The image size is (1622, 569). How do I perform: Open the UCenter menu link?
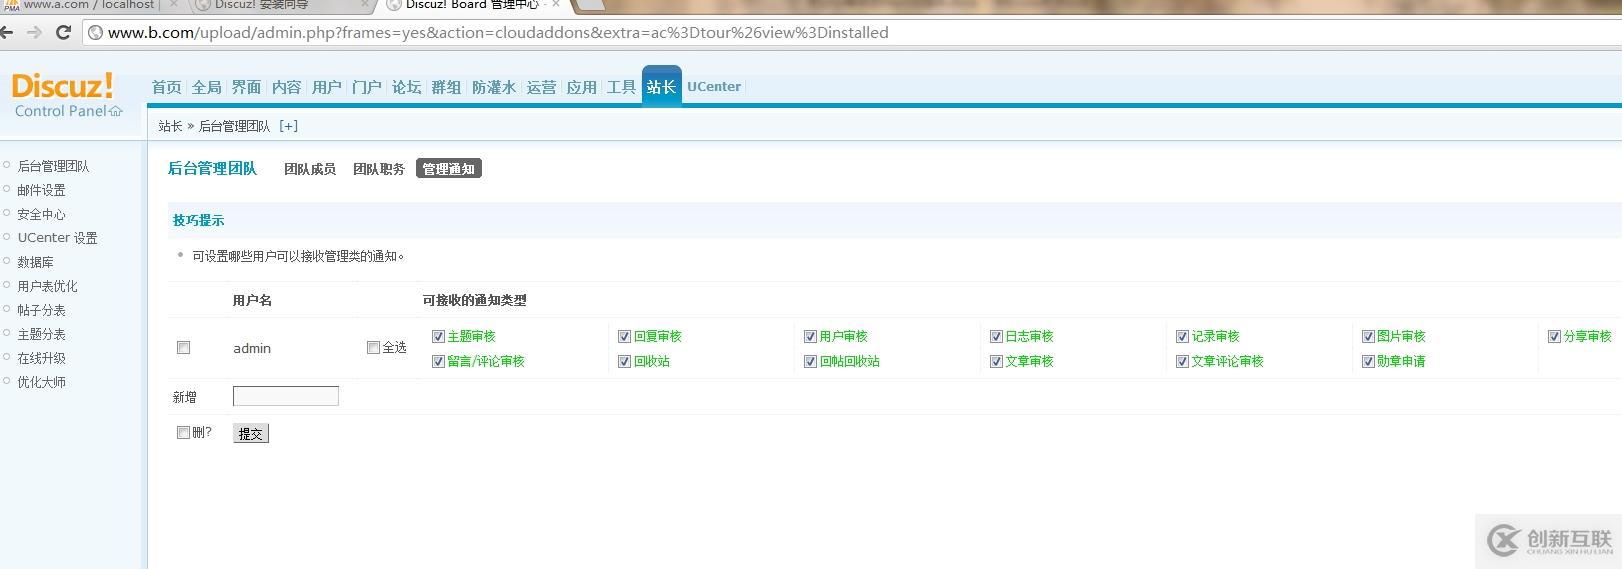[x=714, y=87]
